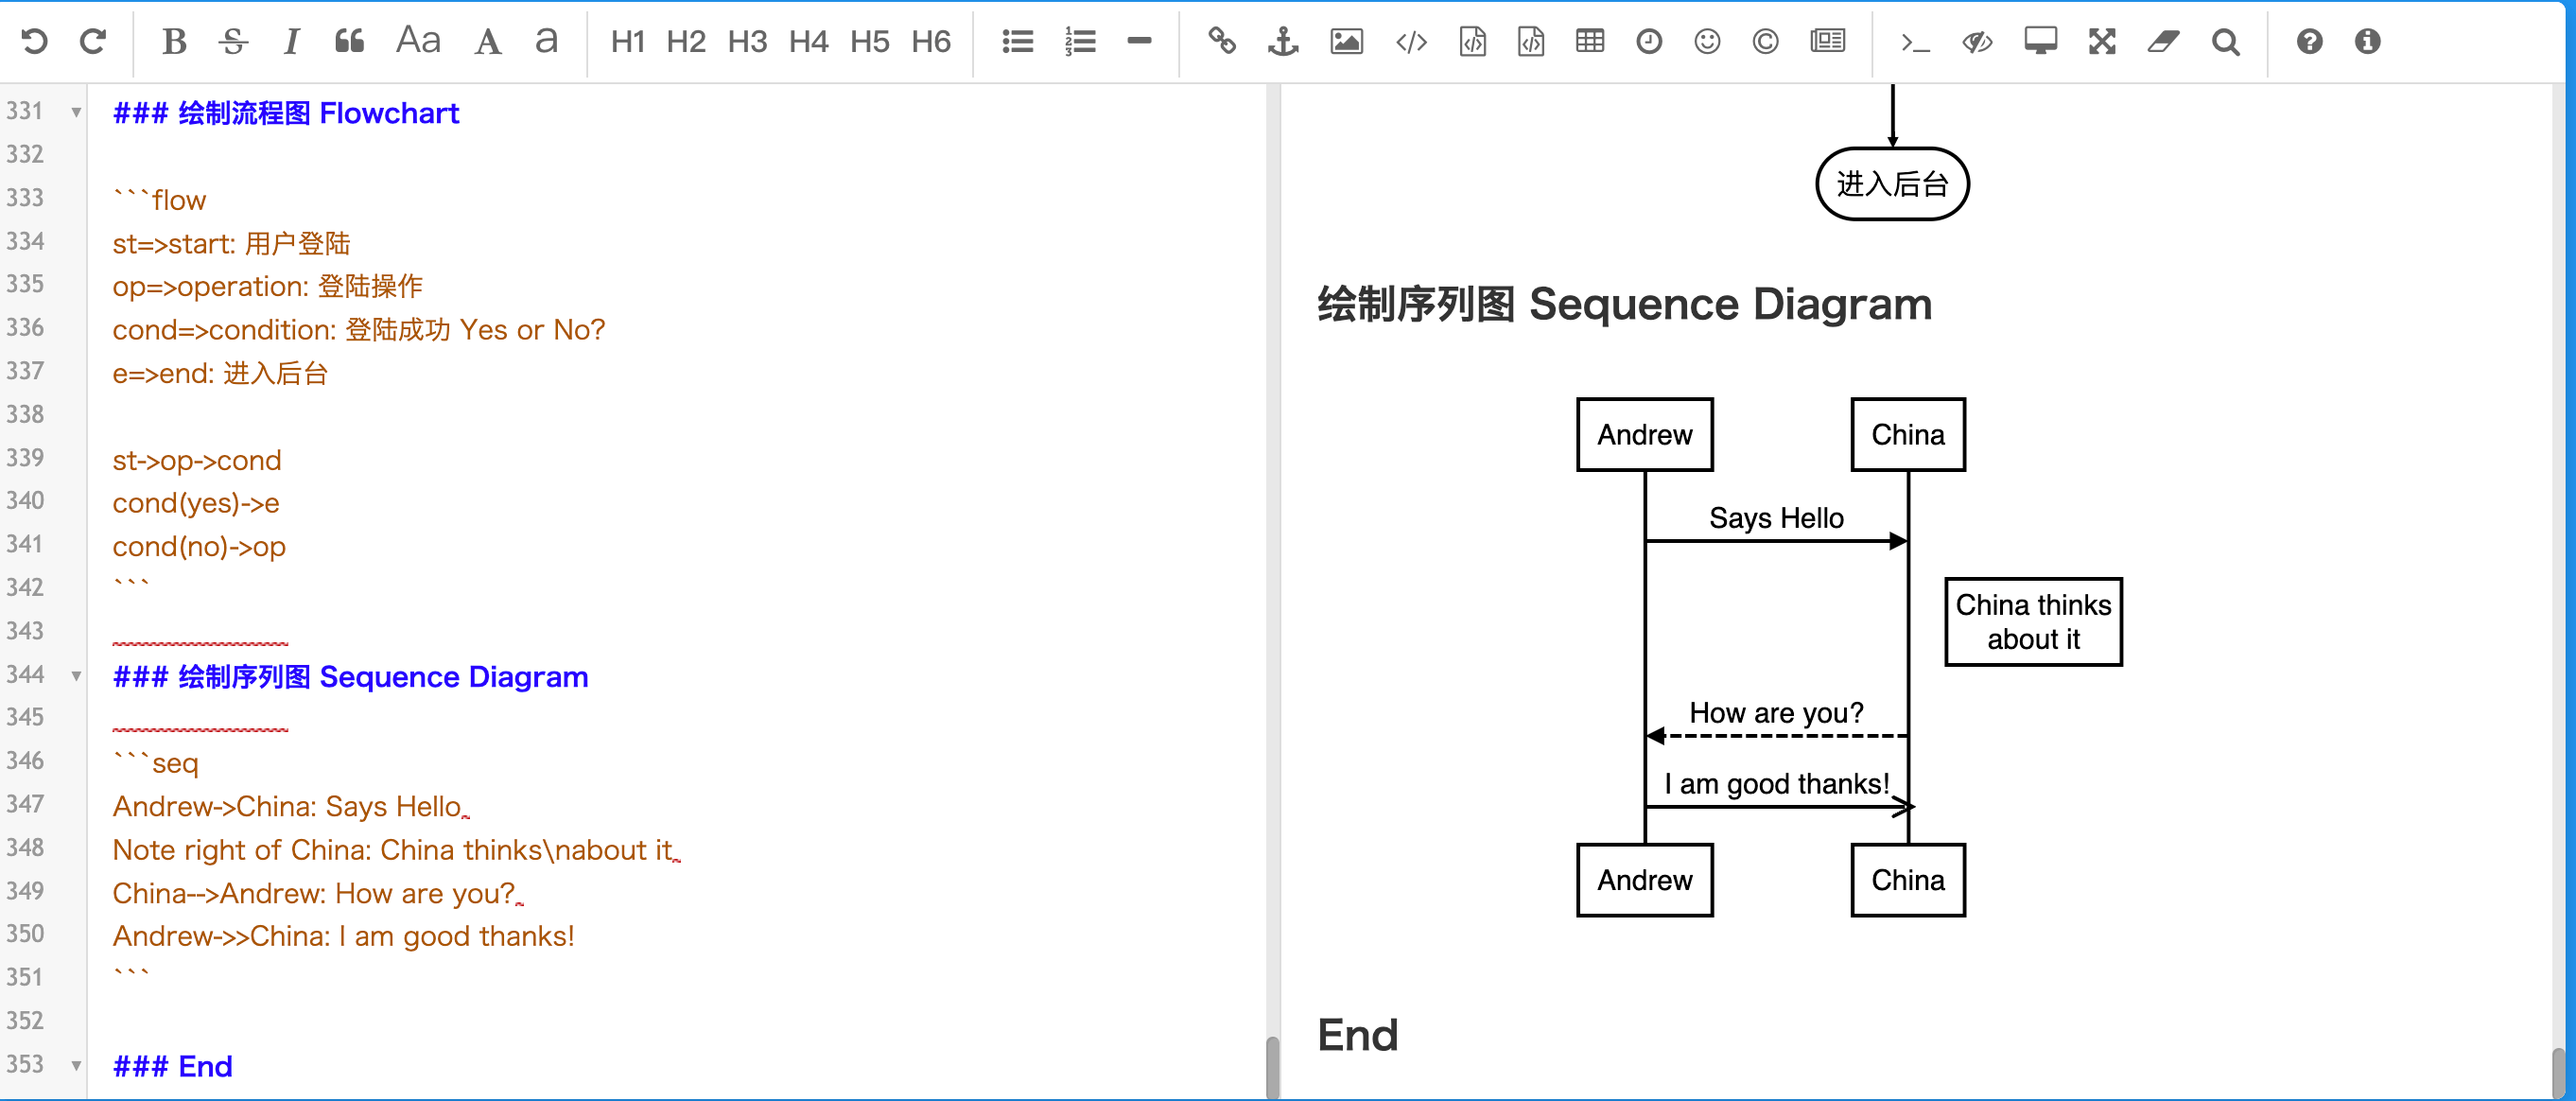Collapse the Flowchart heading at line 331
This screenshot has width=2576, height=1101.
pyautogui.click(x=76, y=112)
